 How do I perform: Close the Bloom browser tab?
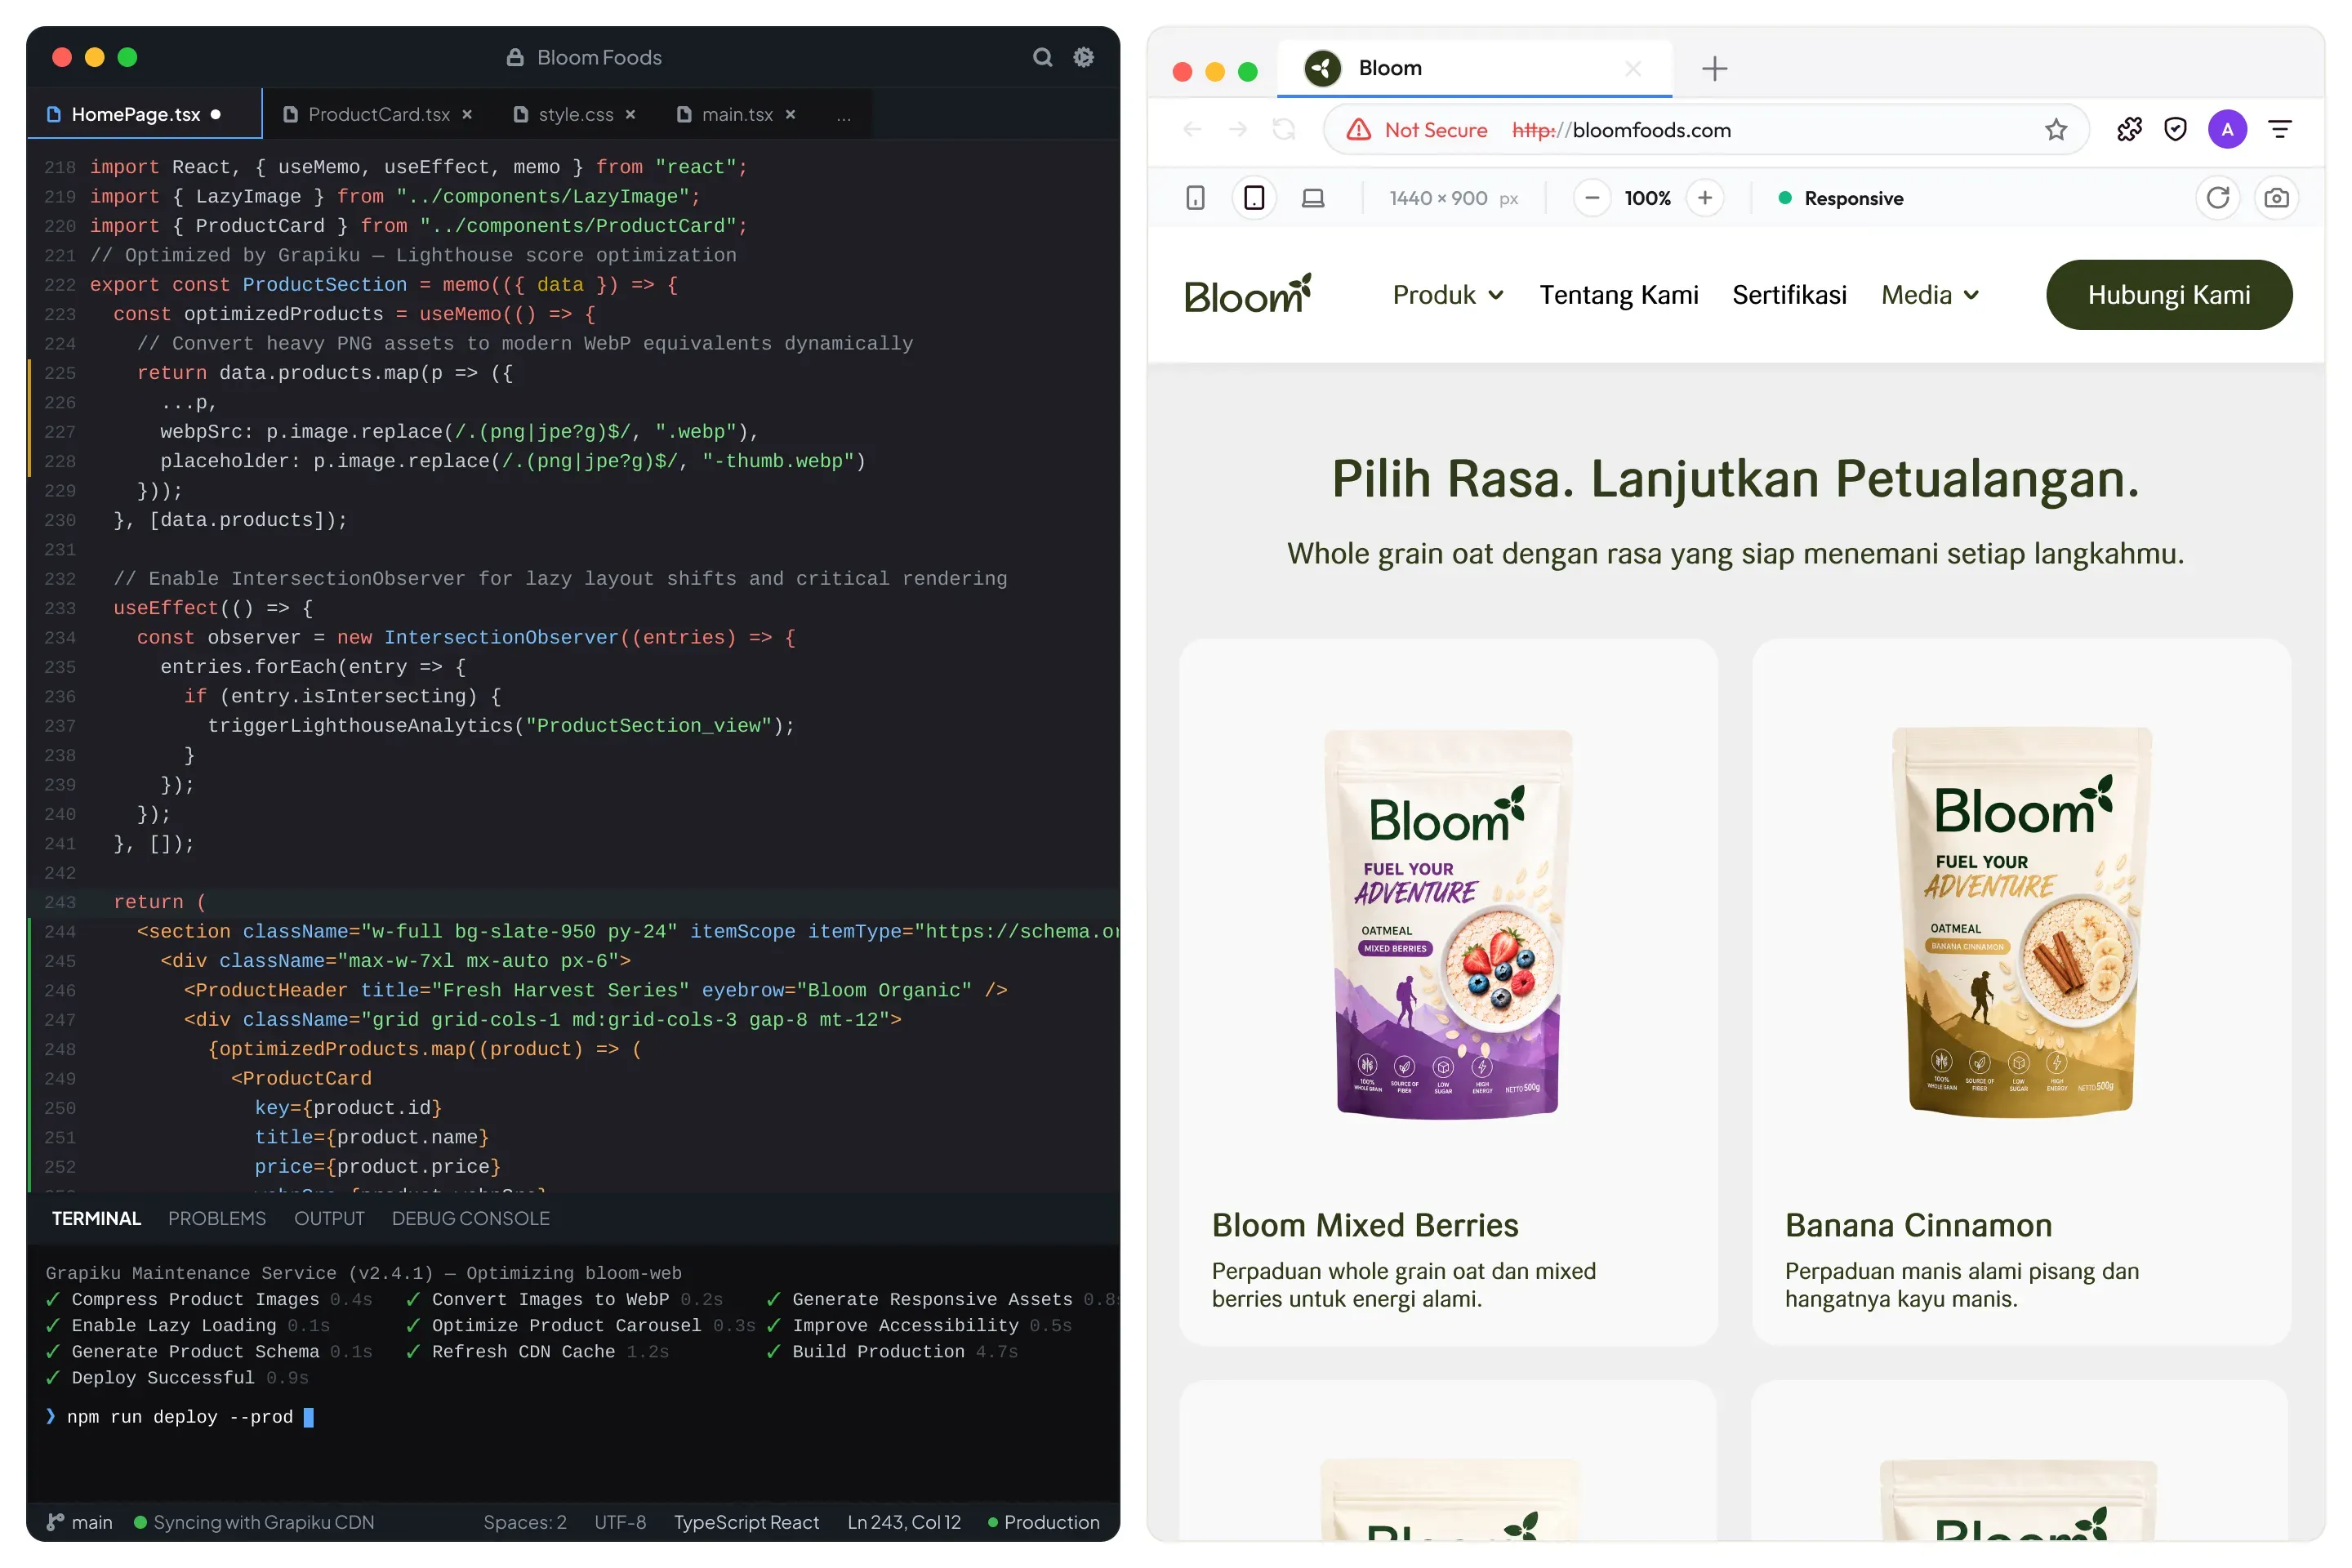1633,68
